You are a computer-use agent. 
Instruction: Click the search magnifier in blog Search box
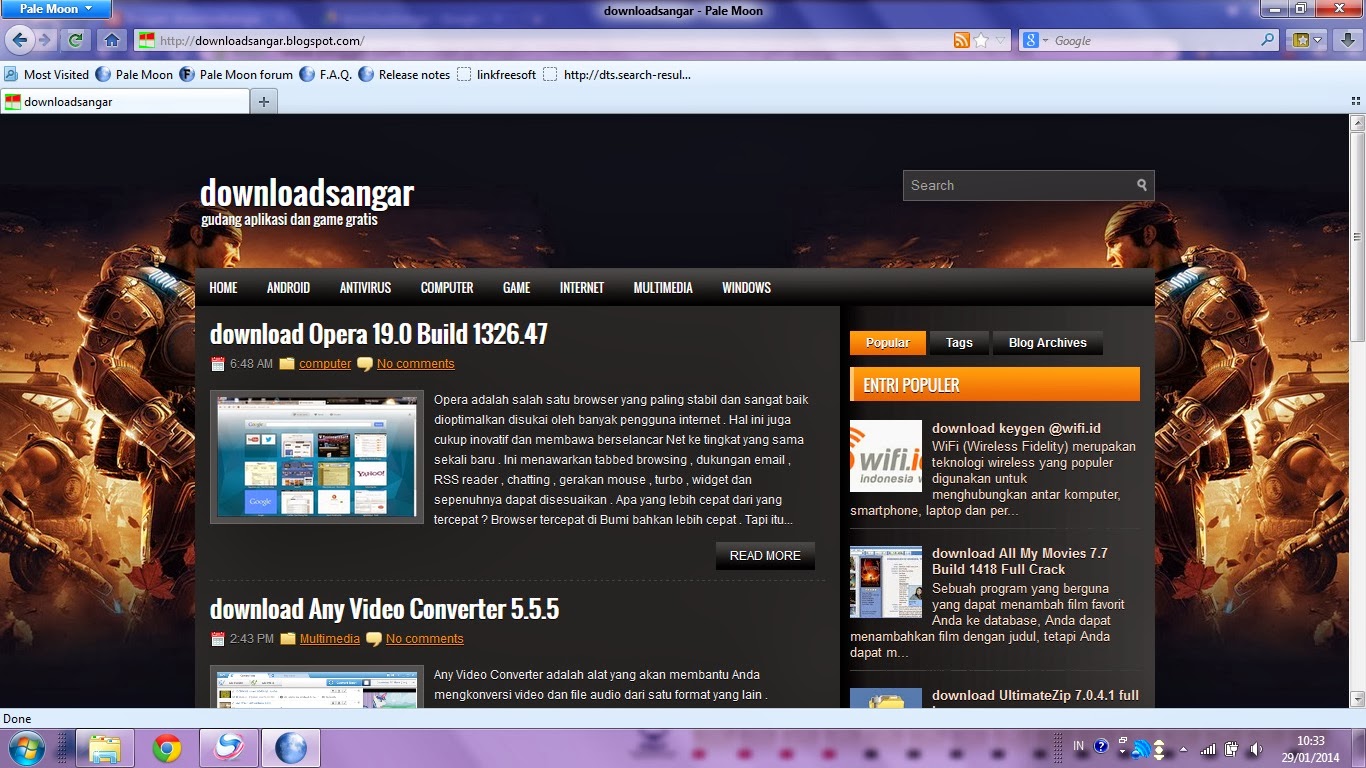click(x=1142, y=185)
